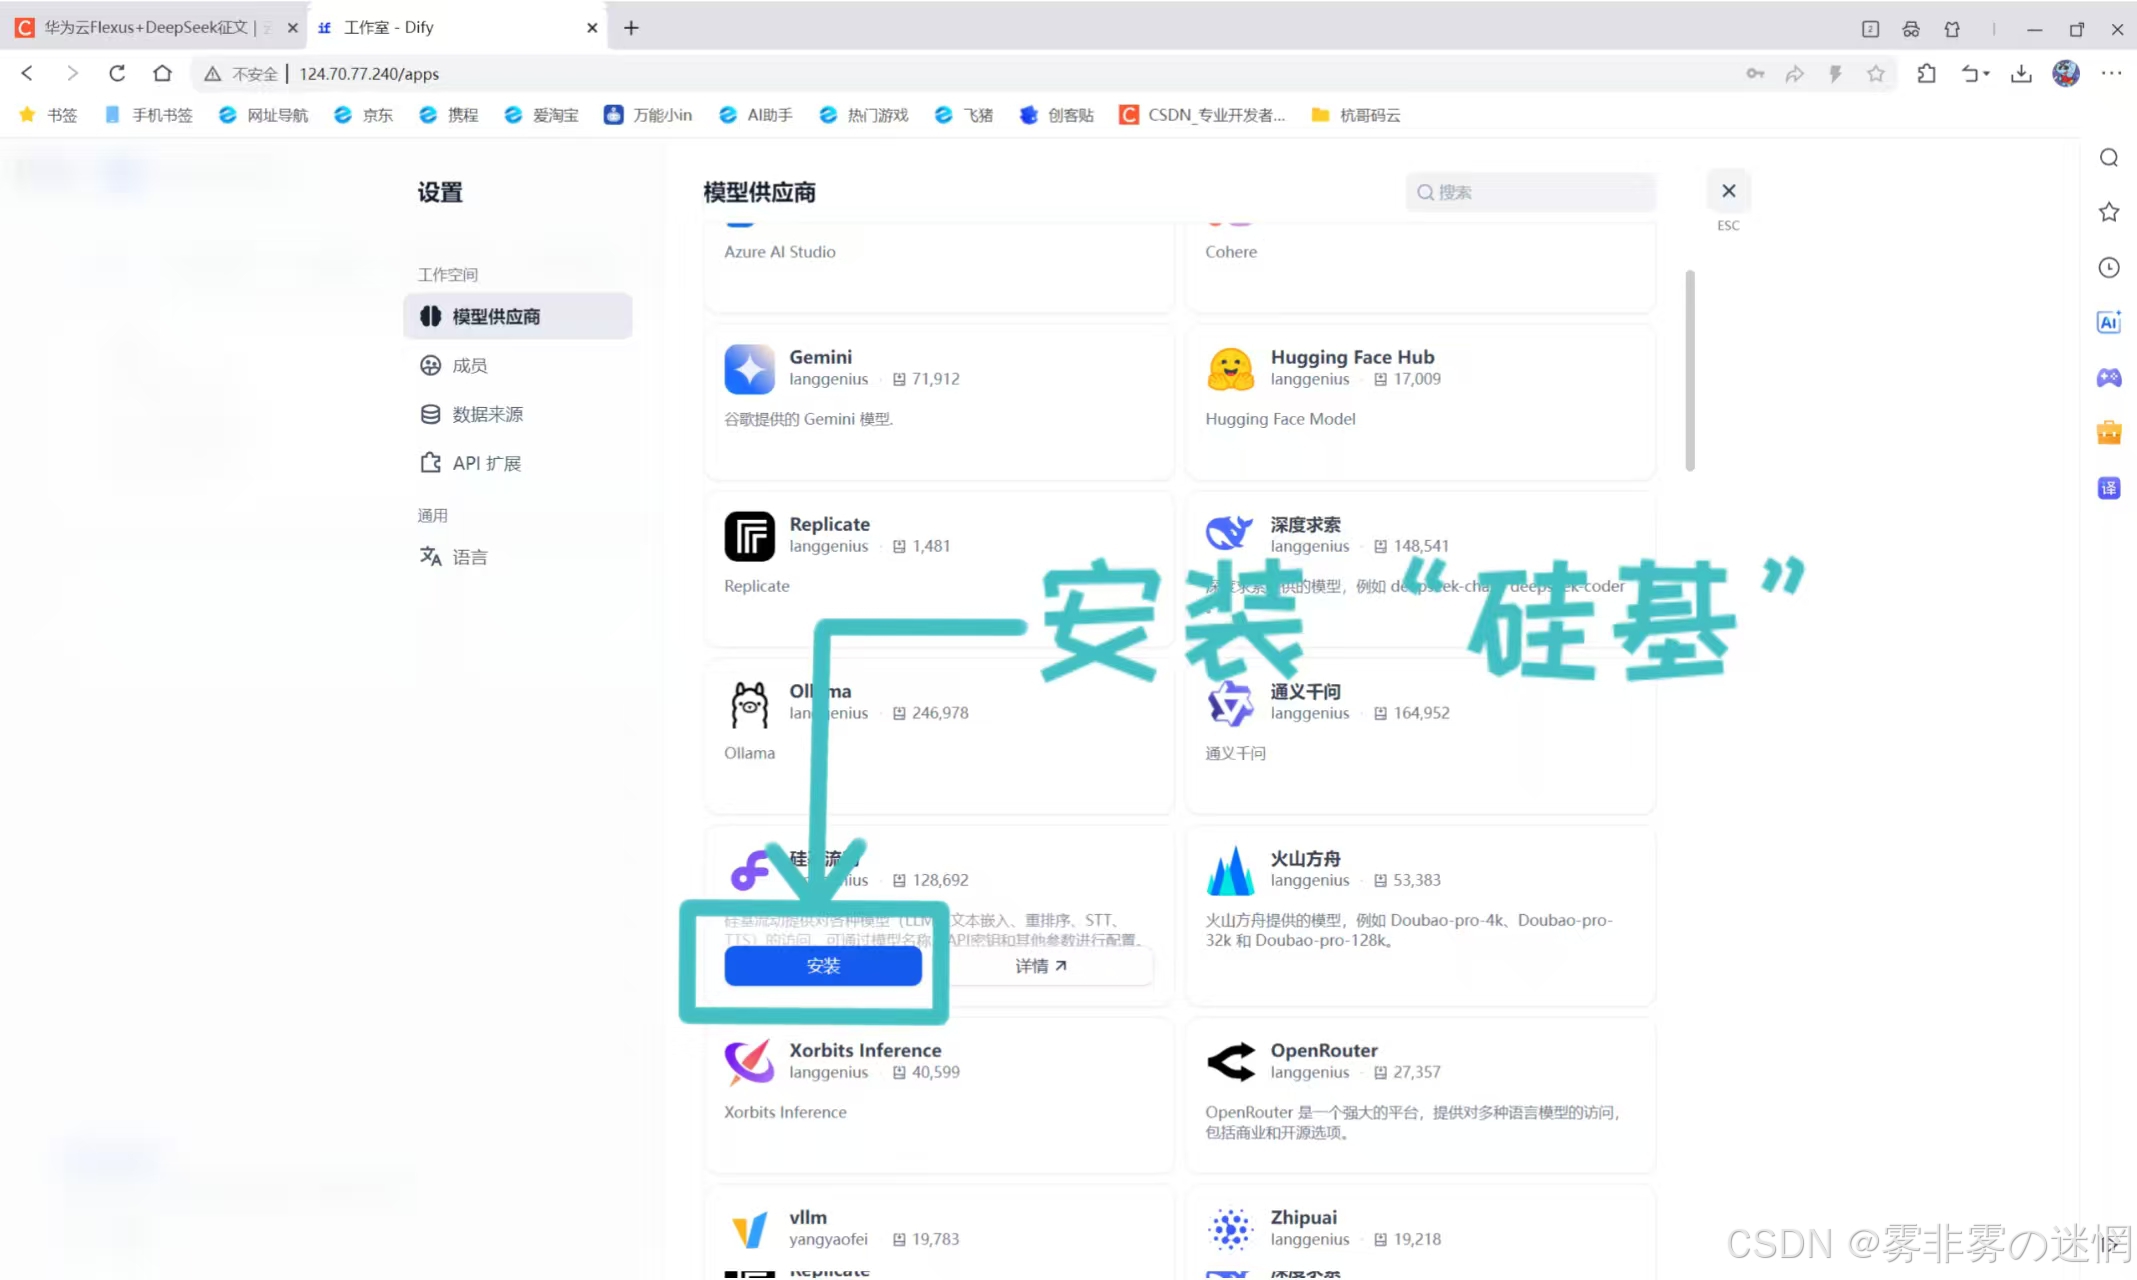Open a new browser tab
The image size is (2137, 1280).
pos(631,28)
